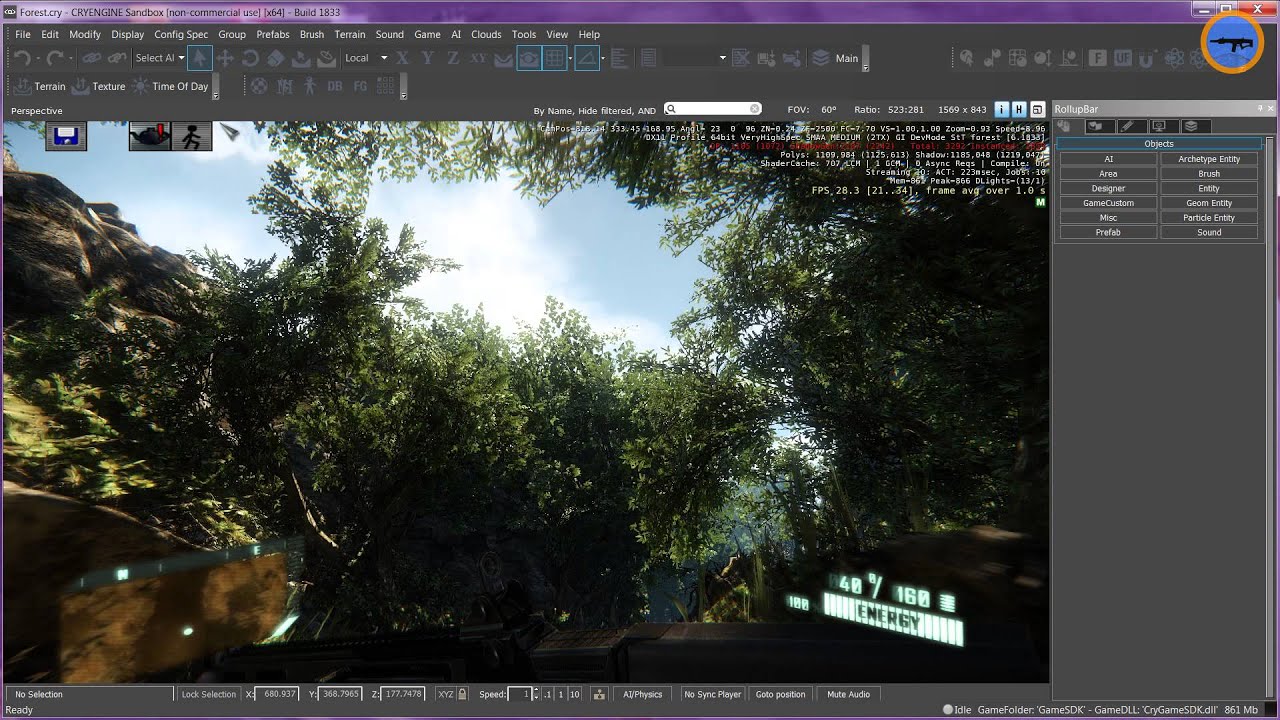Expand grid snap size dropdown arrow

point(570,58)
